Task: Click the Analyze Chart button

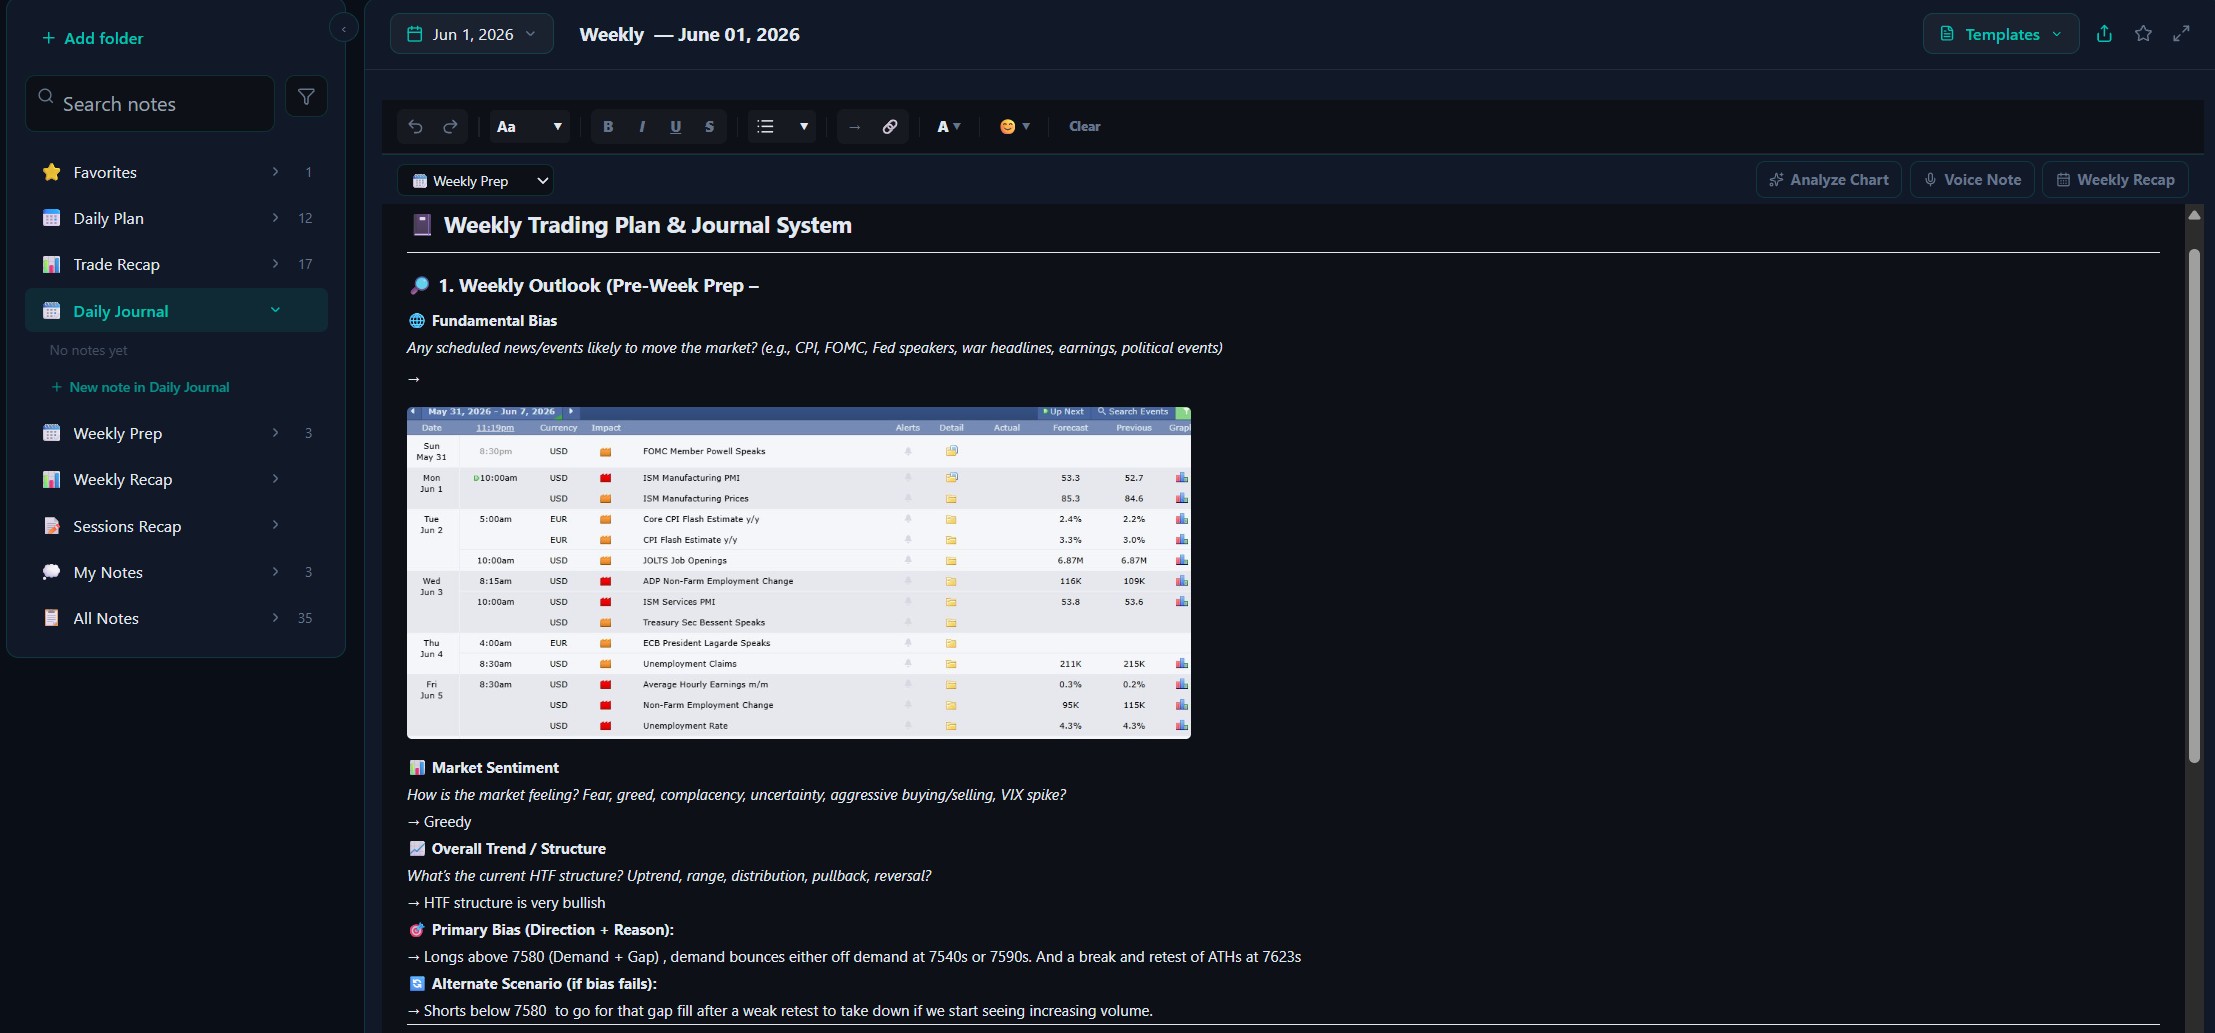Action: pos(1829,180)
